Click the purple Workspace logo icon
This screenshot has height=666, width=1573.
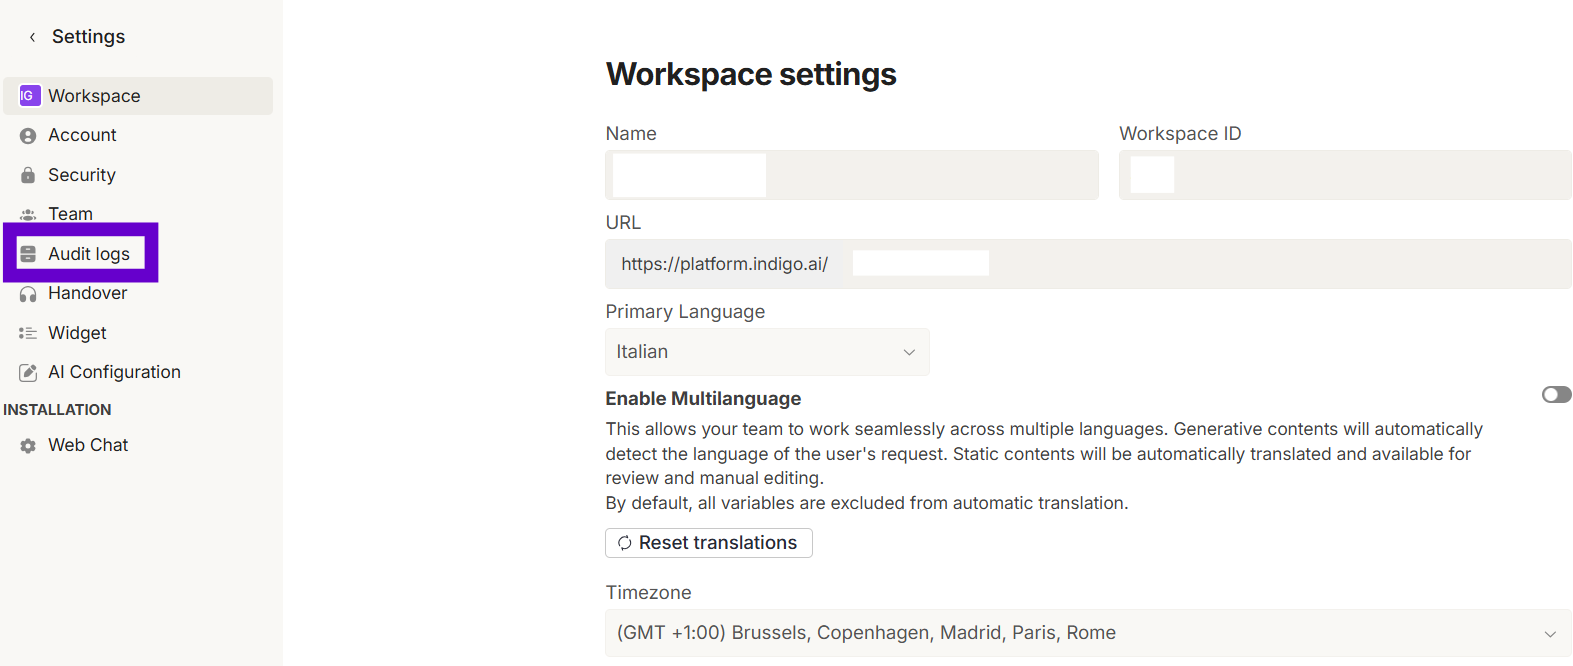[29, 96]
